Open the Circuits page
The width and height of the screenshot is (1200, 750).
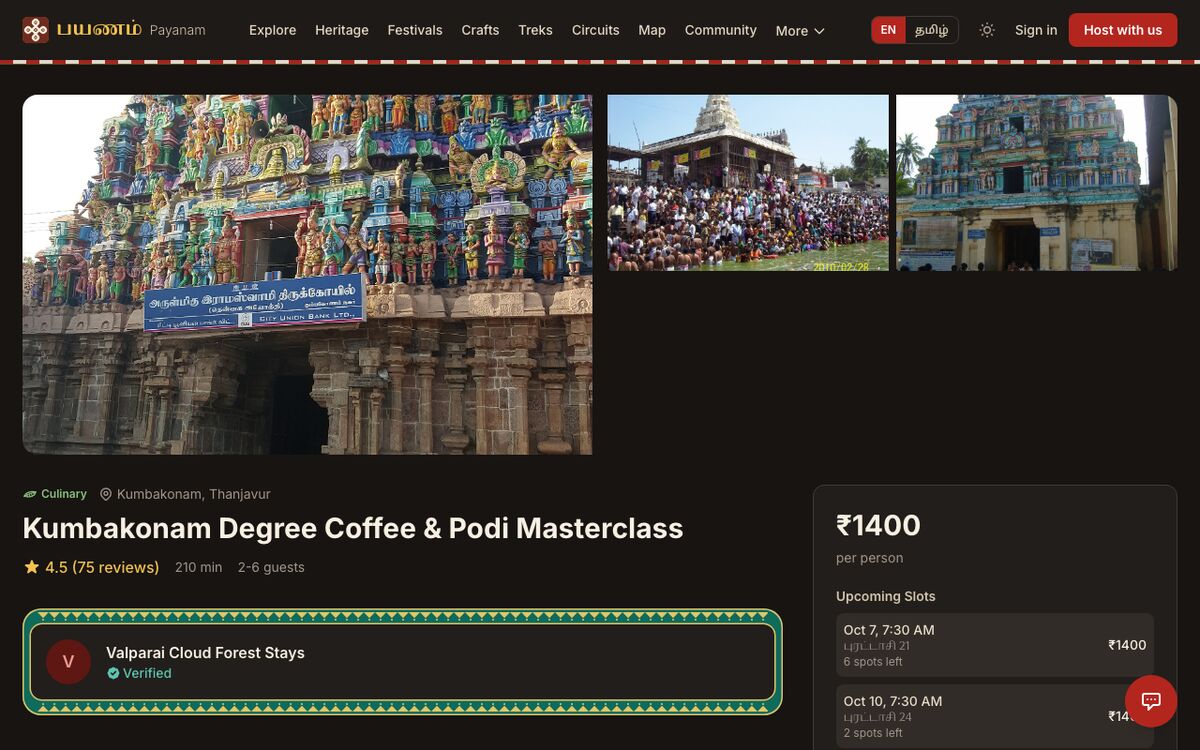point(596,30)
